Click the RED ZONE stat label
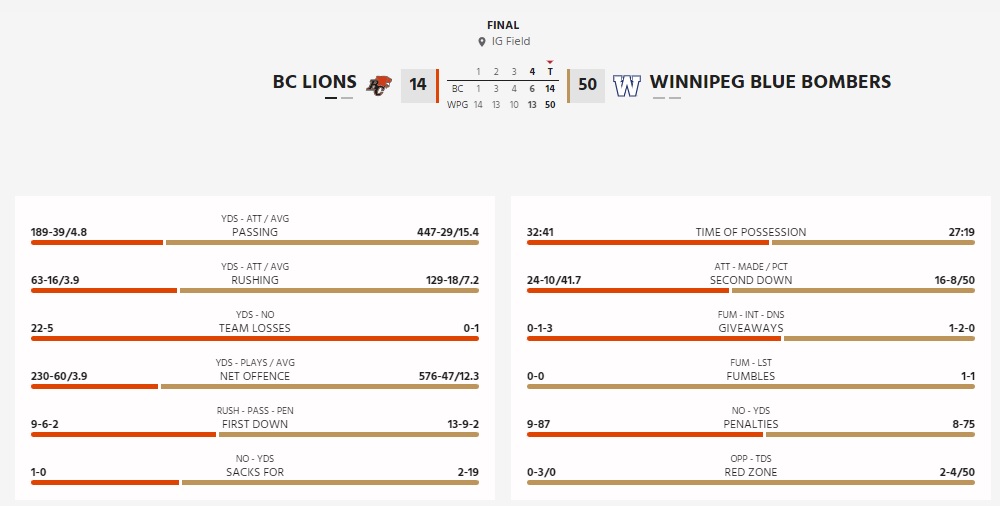The width and height of the screenshot is (1000, 506). 751,472
